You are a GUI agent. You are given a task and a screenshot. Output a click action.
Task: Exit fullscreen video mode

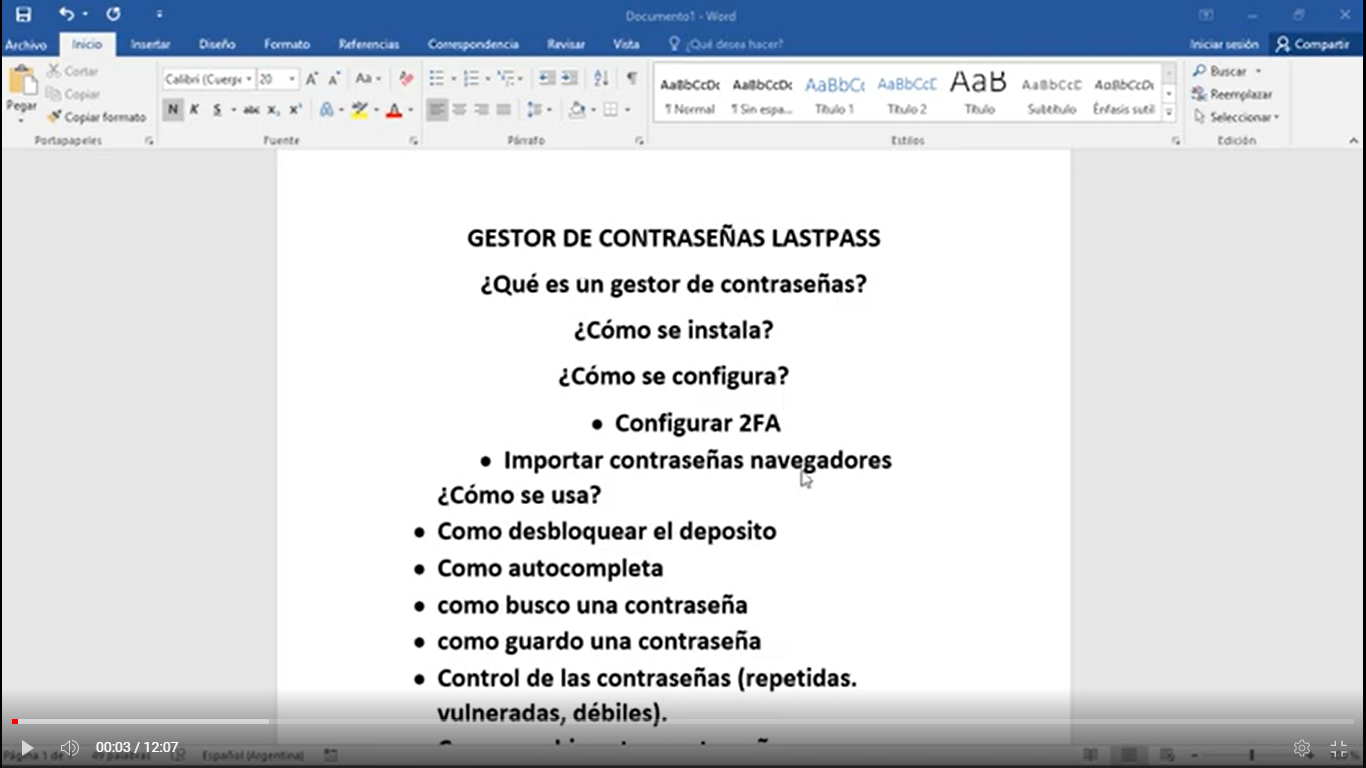[1339, 748]
